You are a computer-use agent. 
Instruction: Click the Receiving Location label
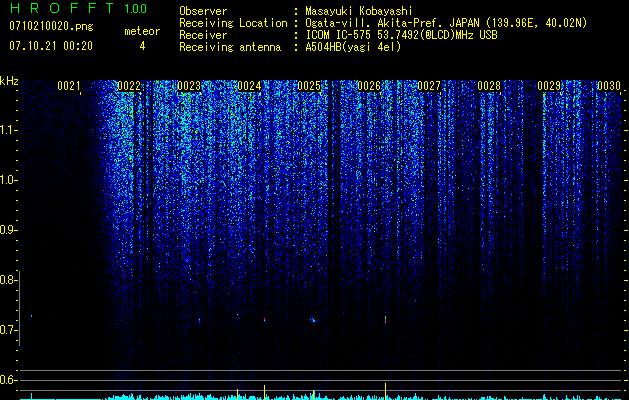click(x=233, y=23)
